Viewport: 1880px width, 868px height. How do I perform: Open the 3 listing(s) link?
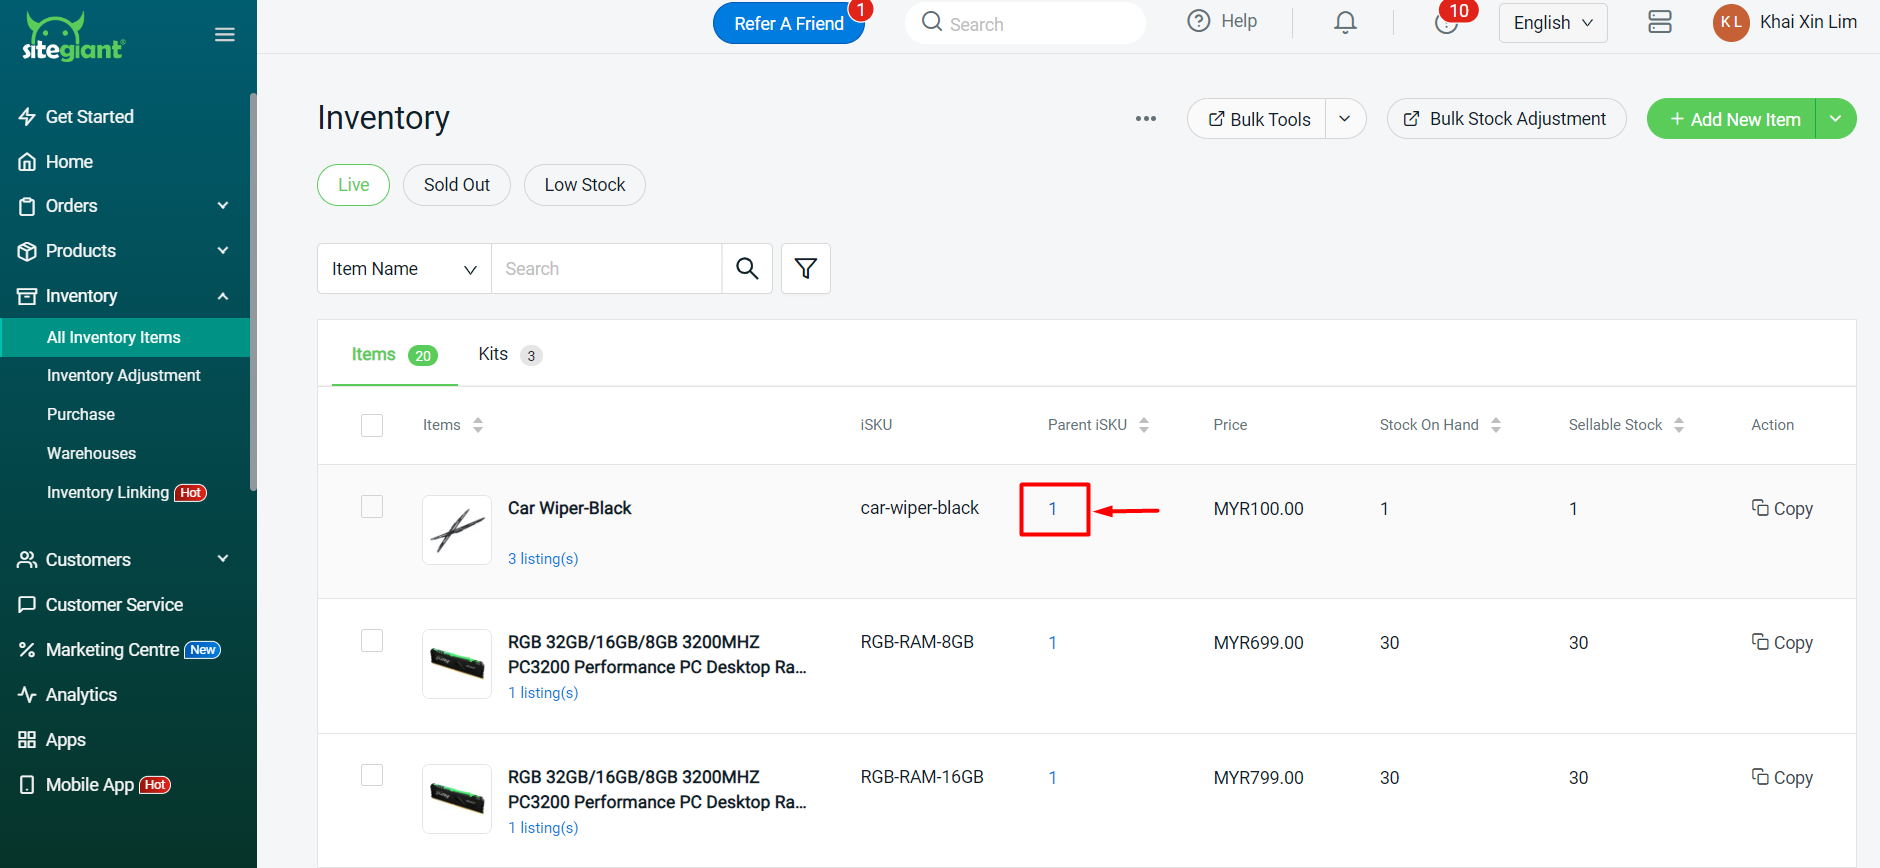(x=543, y=559)
